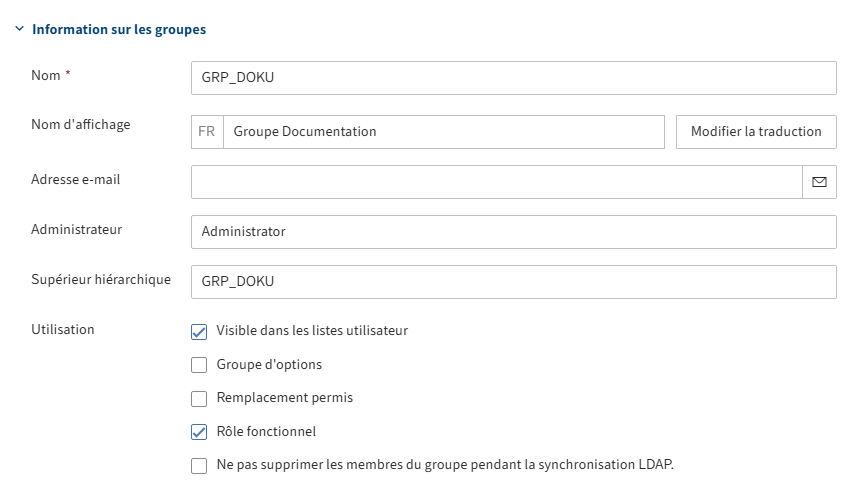Screen dimensions: 854x501
Task: Collapse the Information sur les groupes section
Action: pyautogui.click(x=19, y=30)
